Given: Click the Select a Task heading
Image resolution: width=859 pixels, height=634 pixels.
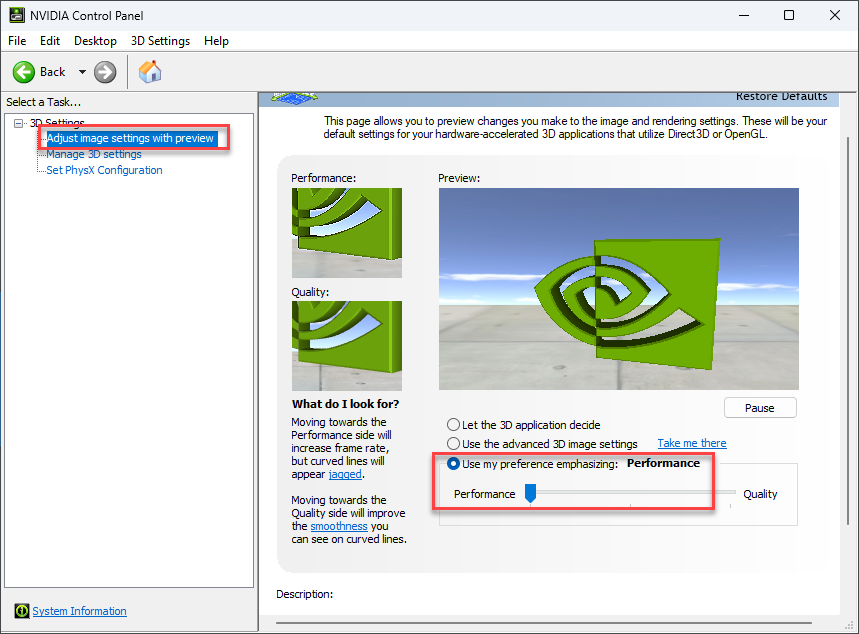Looking at the screenshot, I should click(44, 102).
